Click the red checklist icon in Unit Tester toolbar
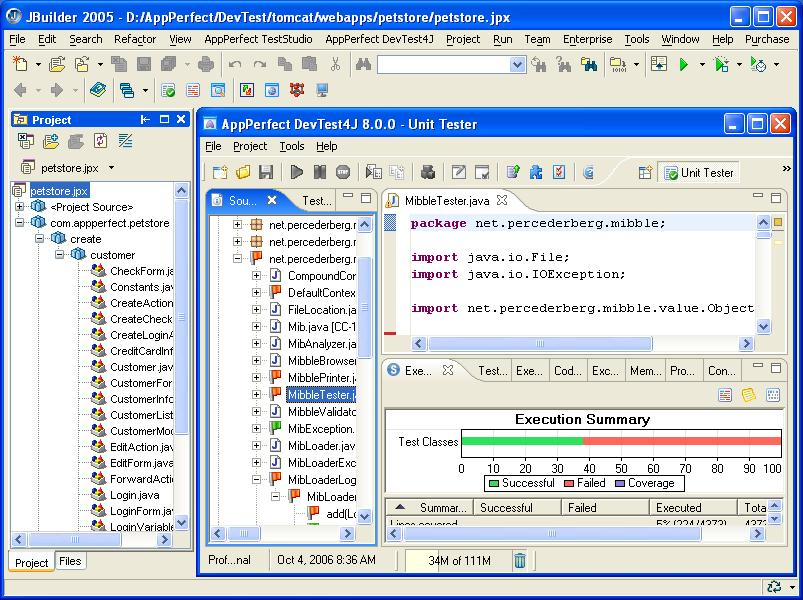803x600 pixels. 559,172
